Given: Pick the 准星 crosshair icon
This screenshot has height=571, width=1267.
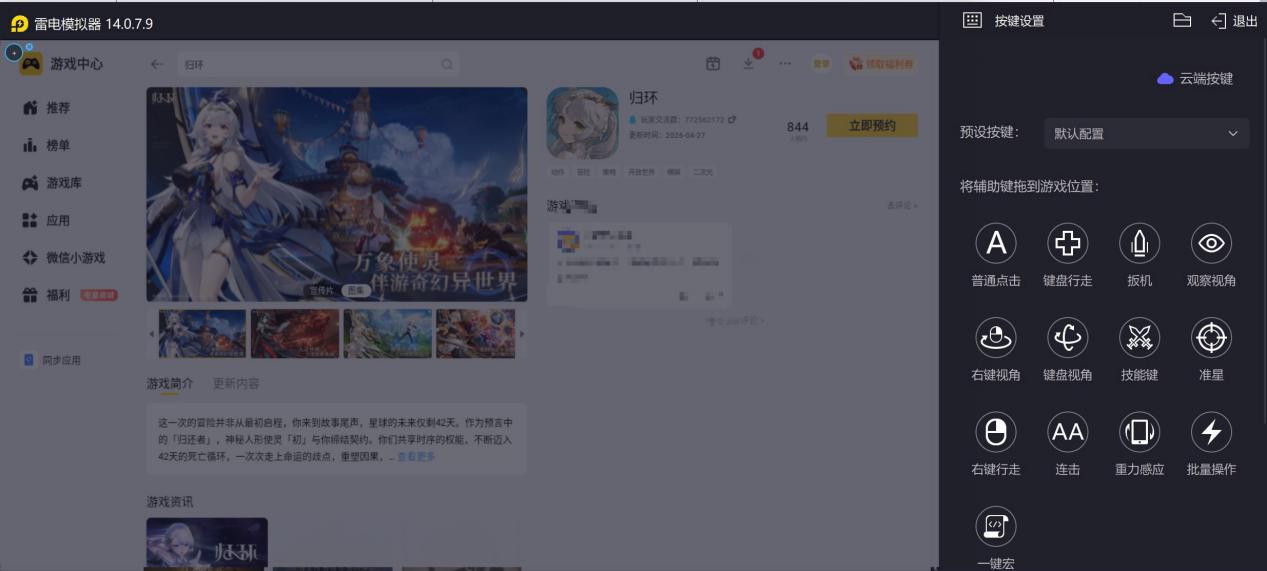Looking at the screenshot, I should coord(1211,337).
